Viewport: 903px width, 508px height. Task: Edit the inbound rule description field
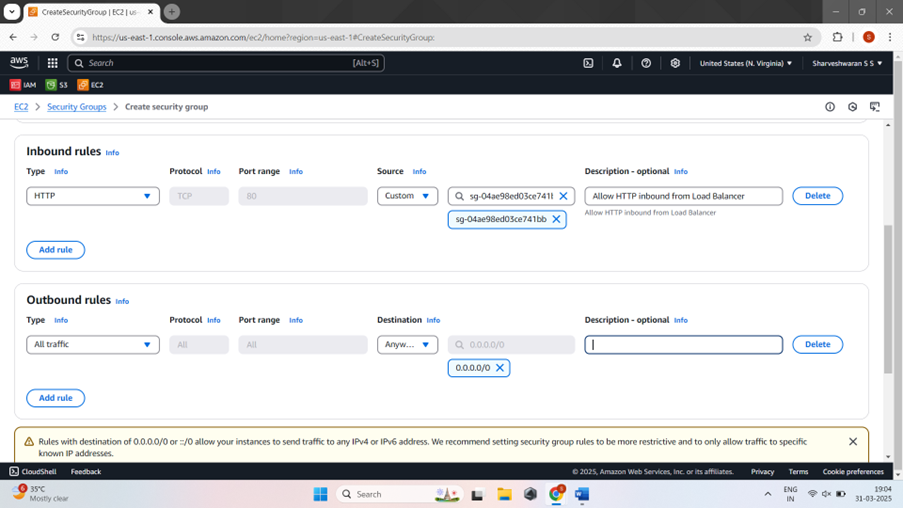683,196
